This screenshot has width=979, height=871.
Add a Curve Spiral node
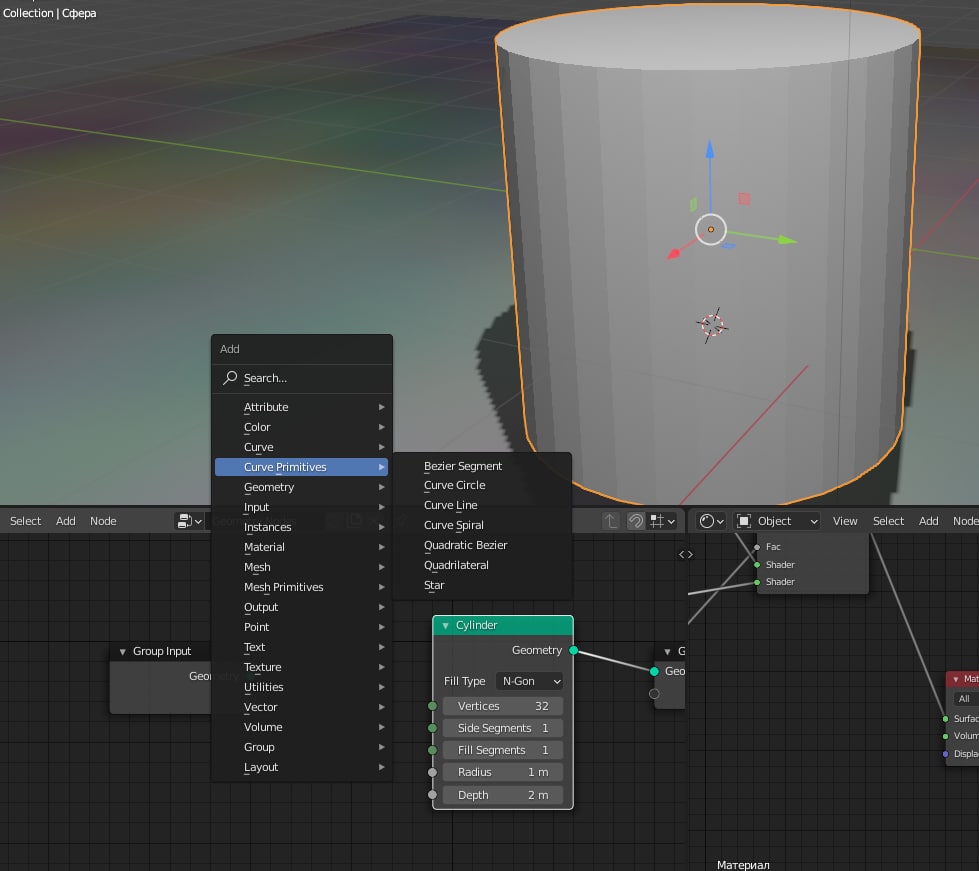click(x=482, y=525)
